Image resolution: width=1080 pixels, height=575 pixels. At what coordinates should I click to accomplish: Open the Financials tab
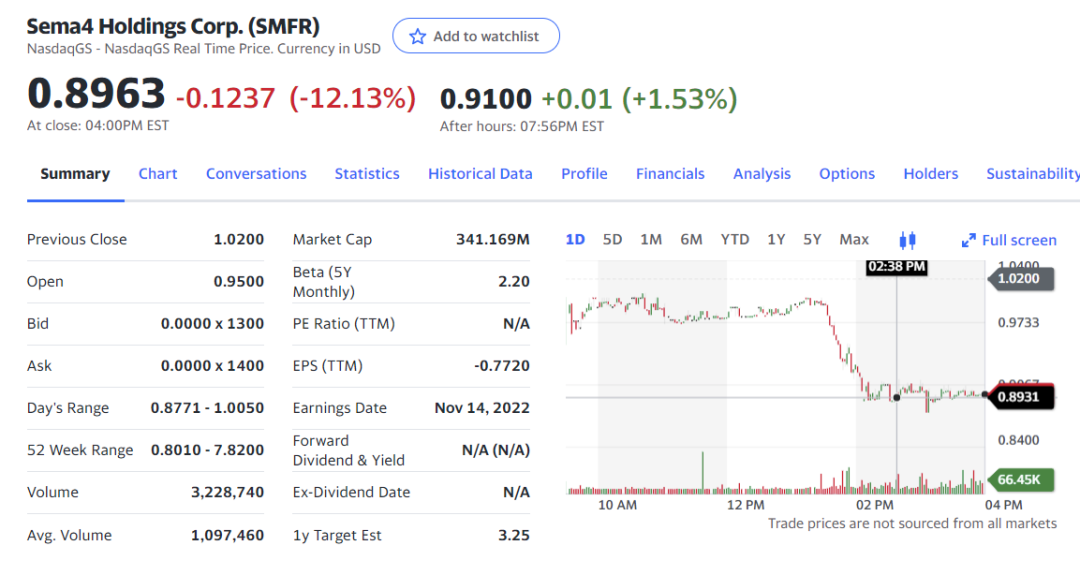pyautogui.click(x=670, y=174)
